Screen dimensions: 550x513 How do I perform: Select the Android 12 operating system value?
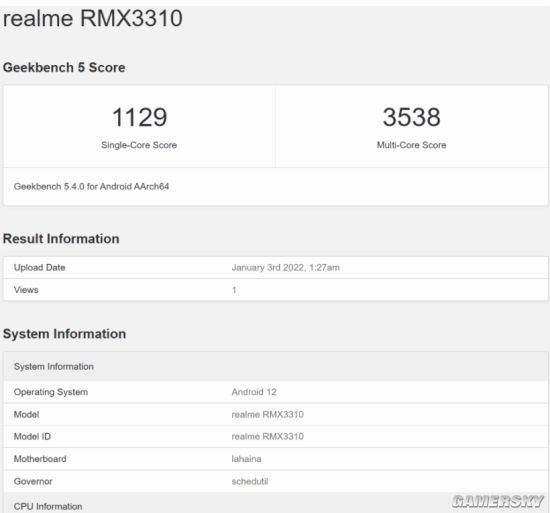pyautogui.click(x=254, y=392)
